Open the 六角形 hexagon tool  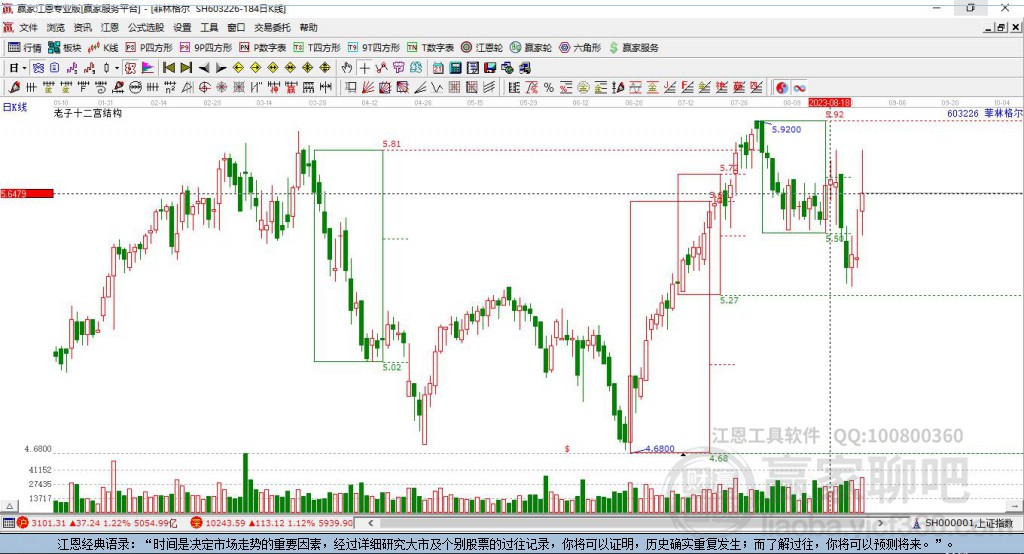point(580,48)
